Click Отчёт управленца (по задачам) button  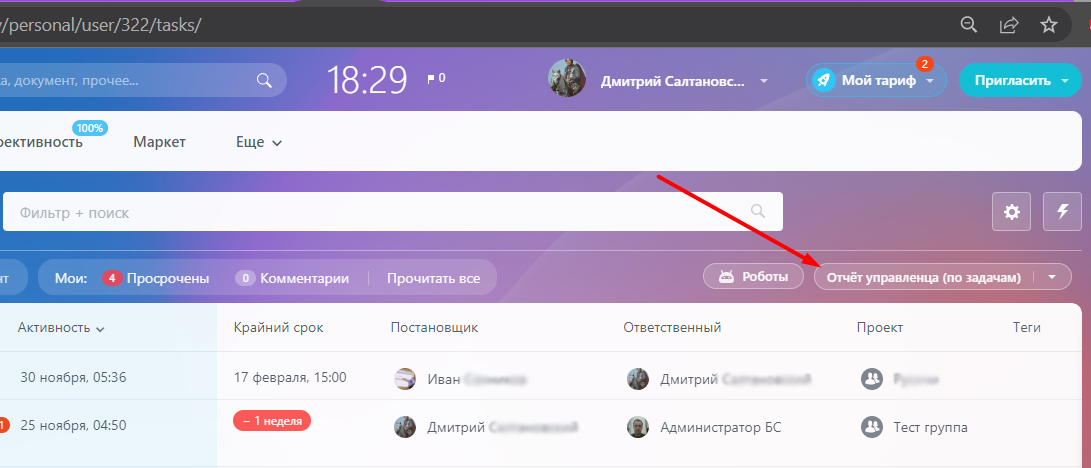923,277
